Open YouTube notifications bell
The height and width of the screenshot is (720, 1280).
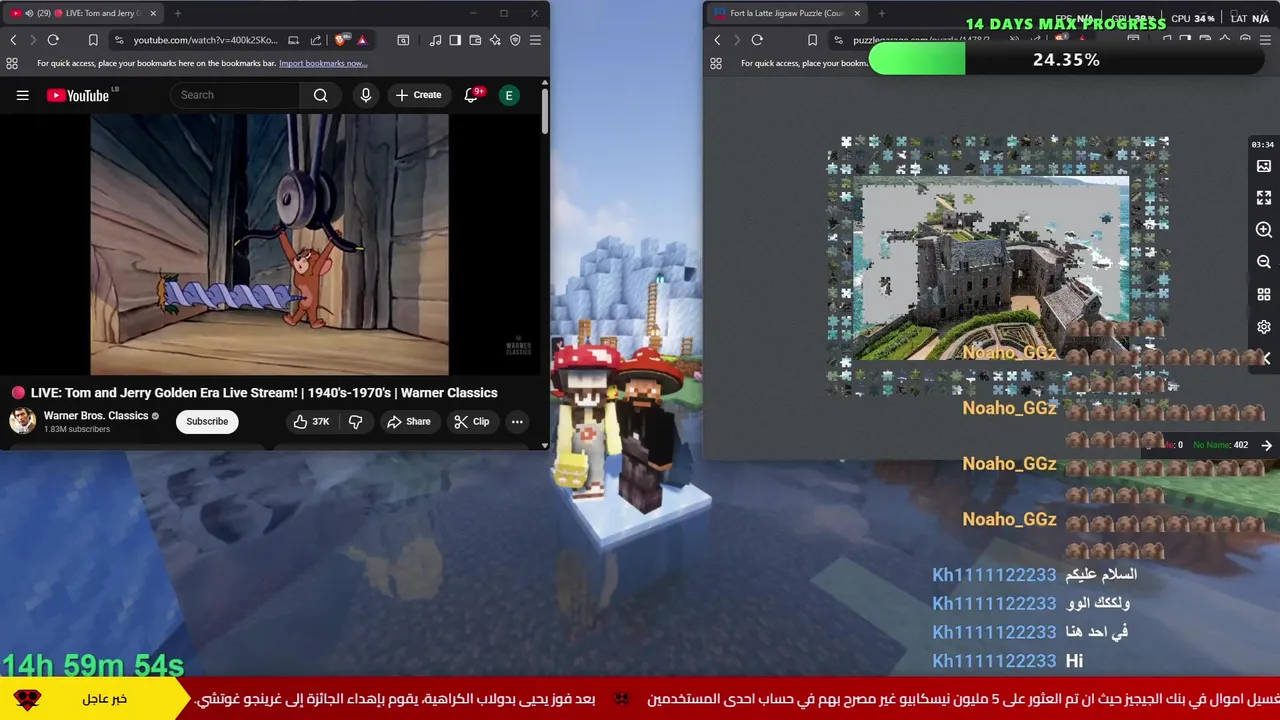coord(471,95)
